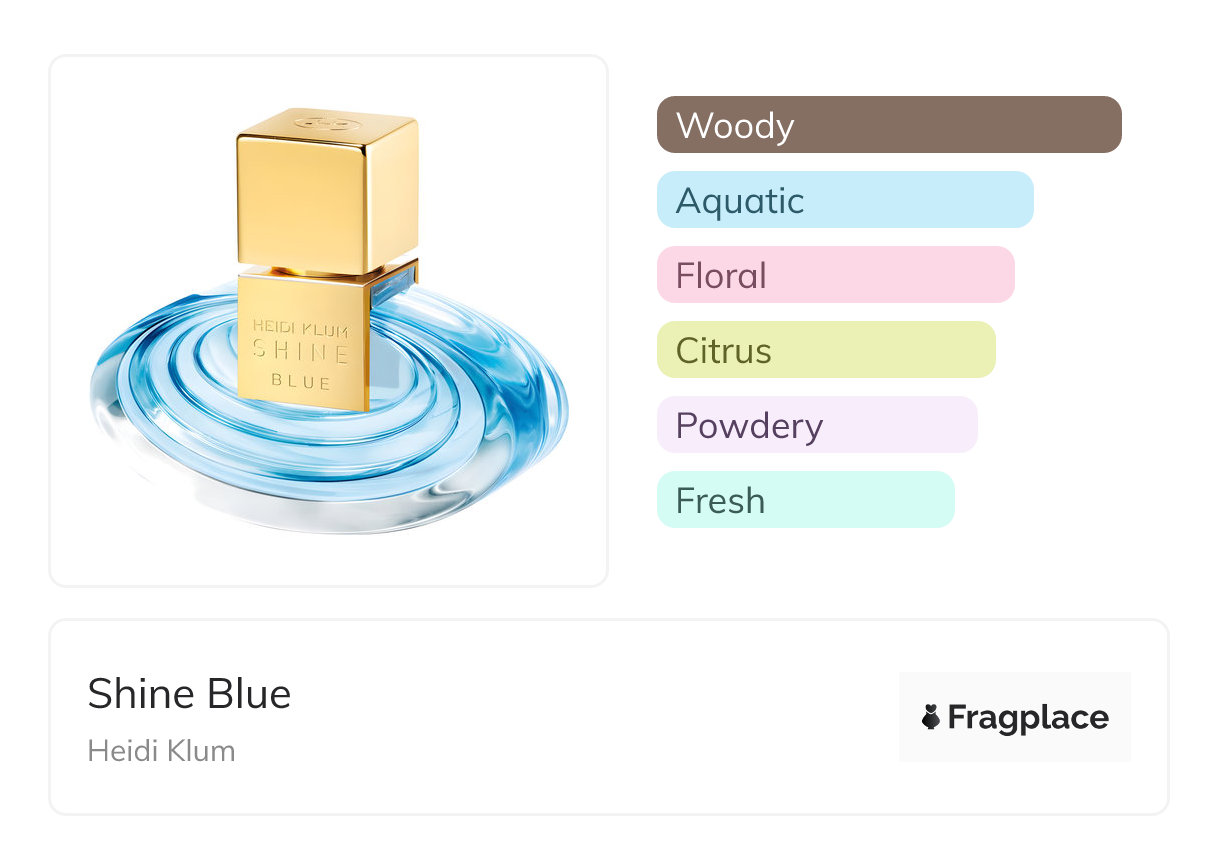Click the Heidi Klum brand name under the title
Viewport: 1218px width, 864px height.
161,751
